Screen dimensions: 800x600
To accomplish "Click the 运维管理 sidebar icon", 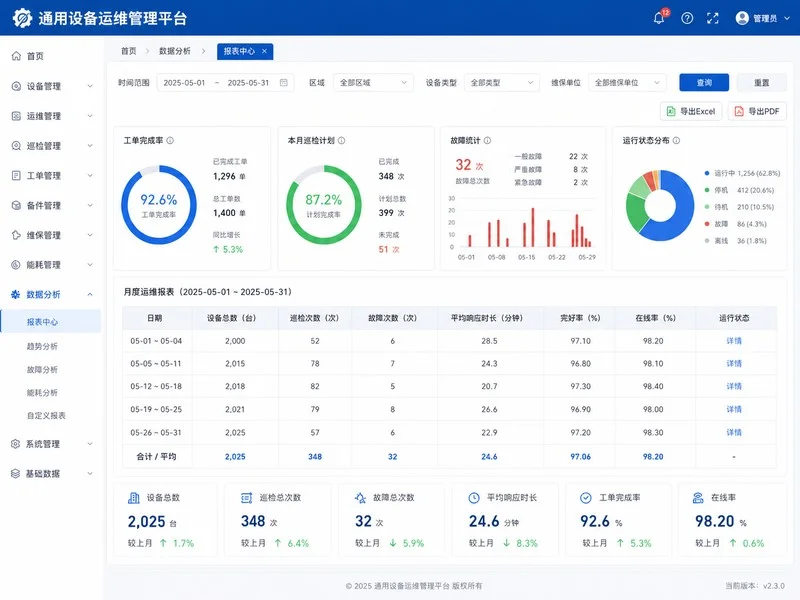I will point(16,116).
